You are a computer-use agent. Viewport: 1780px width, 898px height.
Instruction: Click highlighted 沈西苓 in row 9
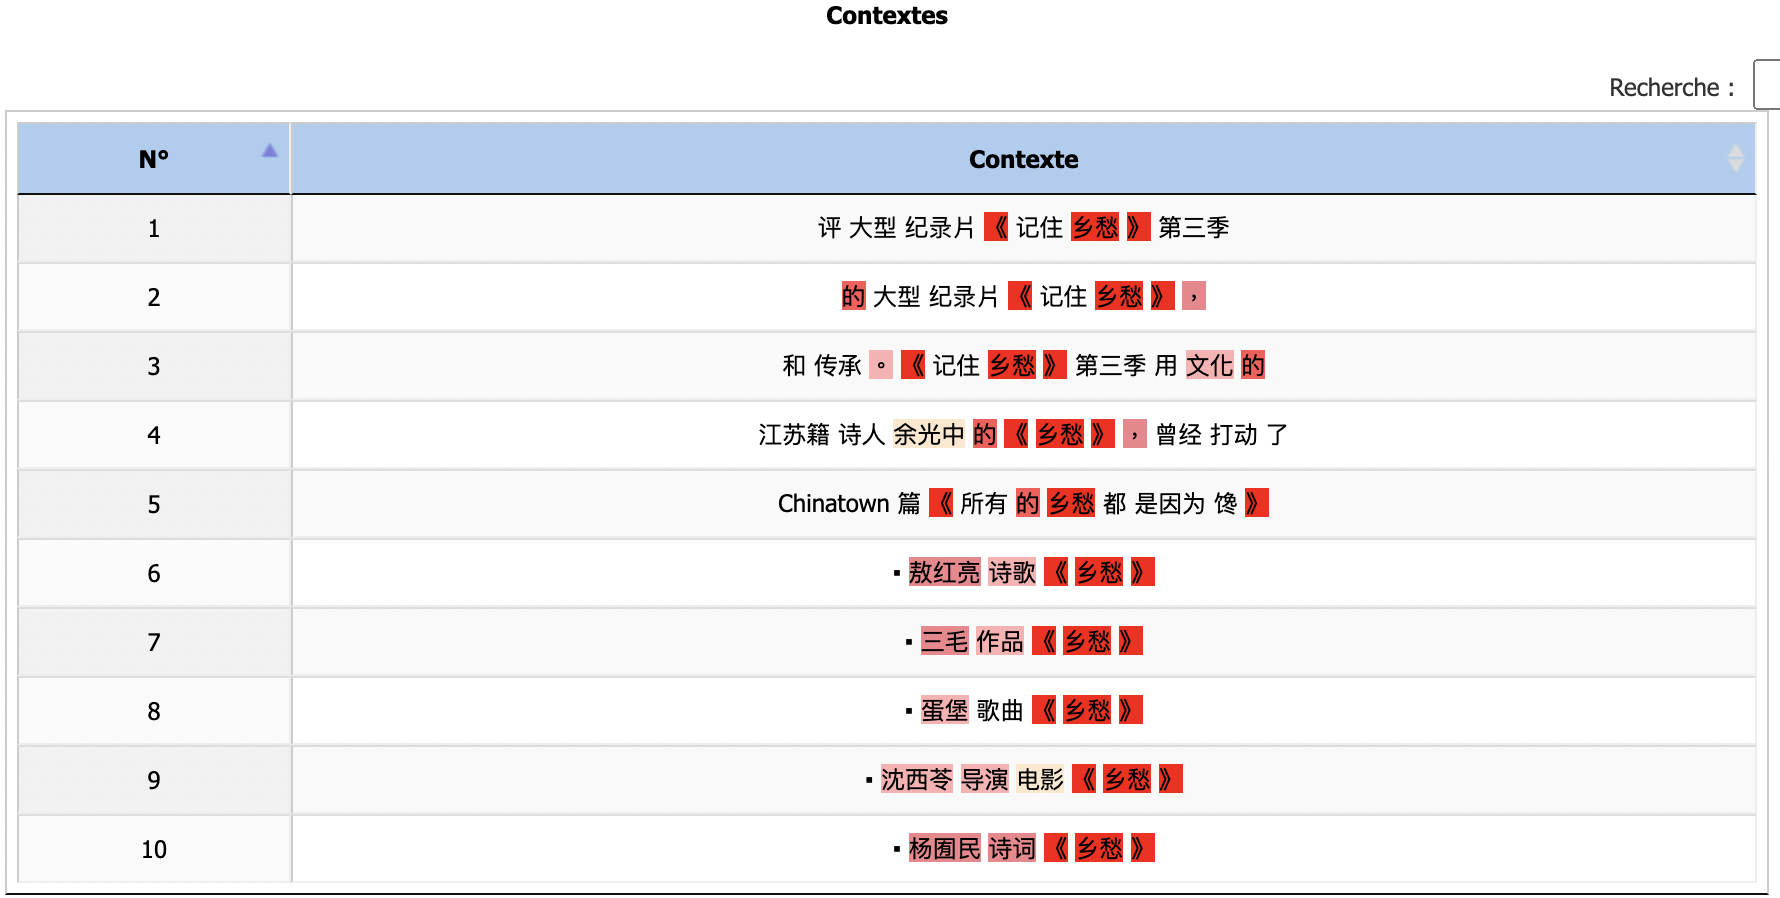click(x=916, y=779)
